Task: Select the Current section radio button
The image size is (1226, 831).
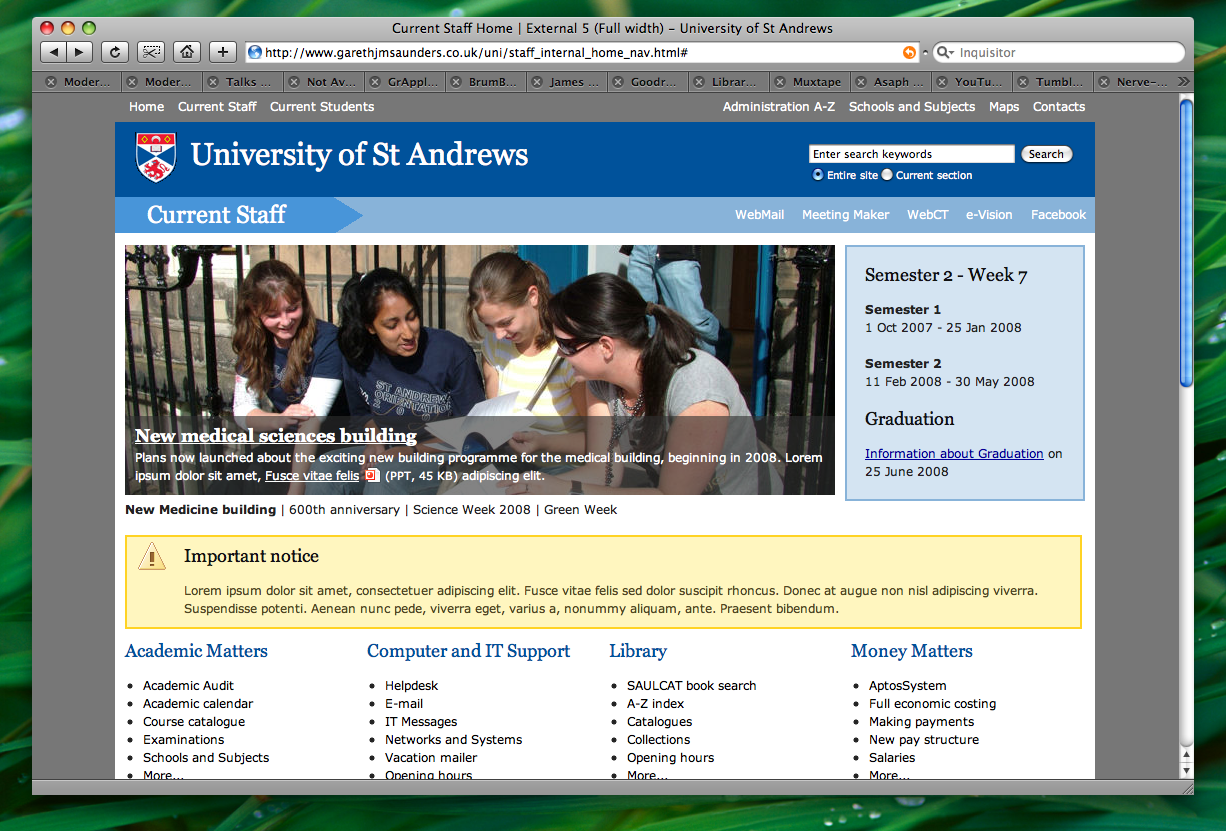Action: (x=887, y=175)
